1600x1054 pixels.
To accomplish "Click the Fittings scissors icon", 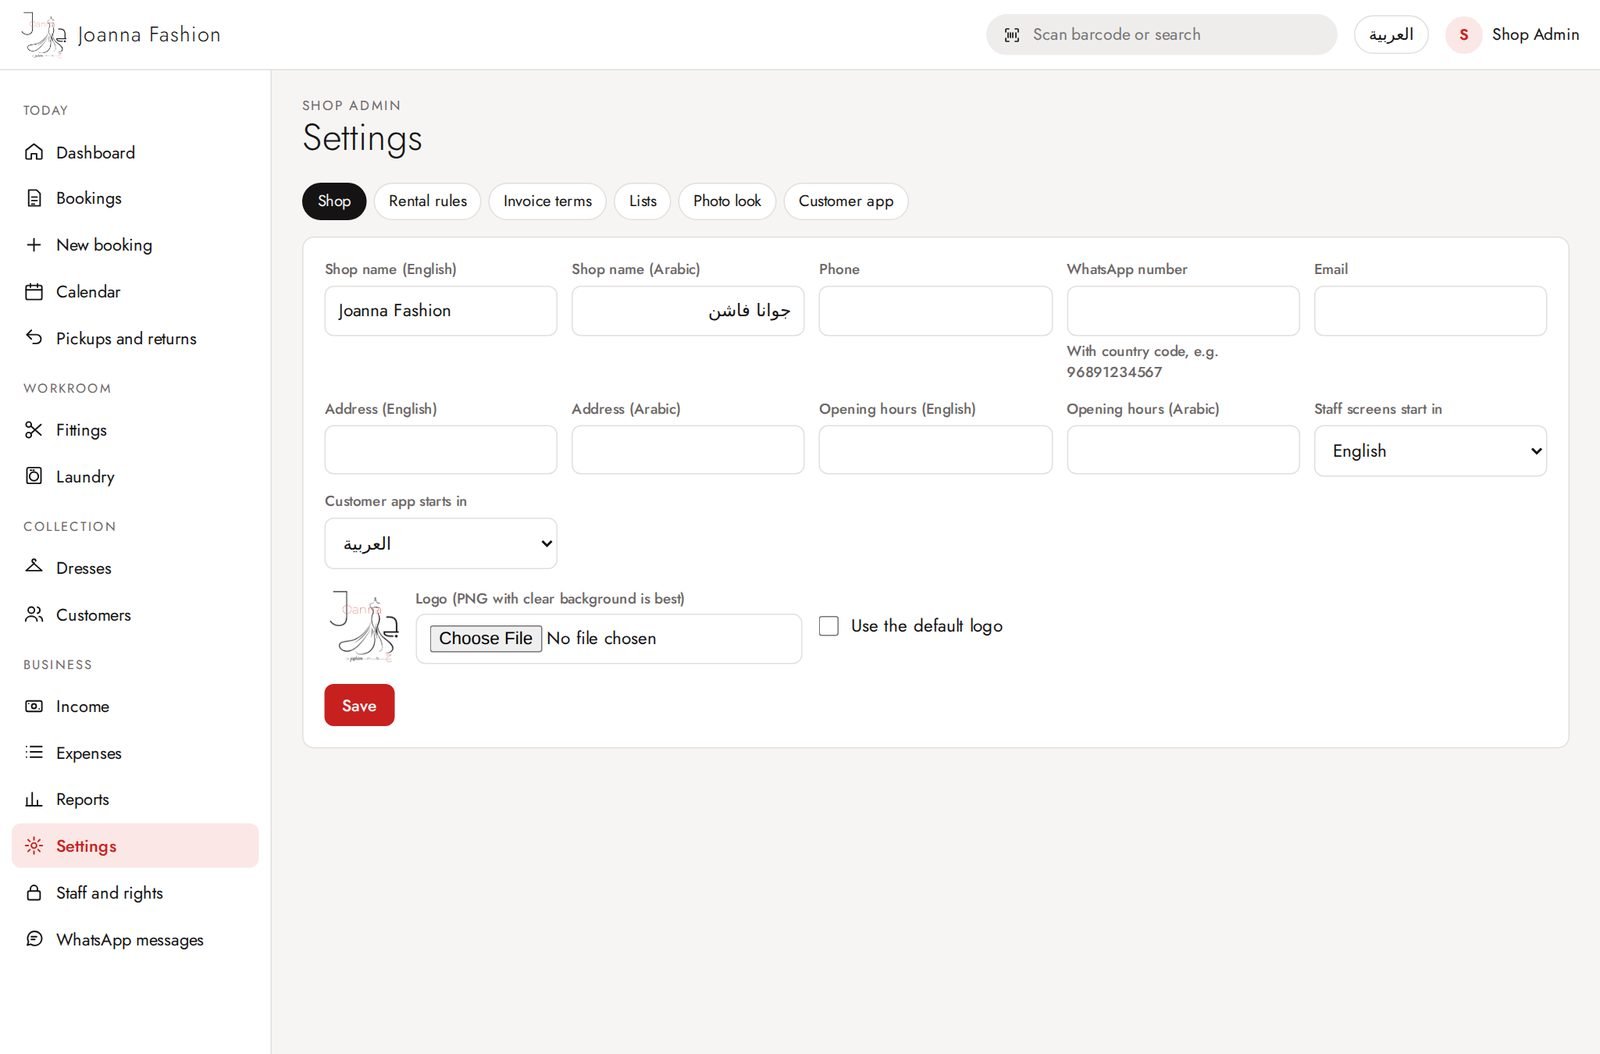I will 34,430.
